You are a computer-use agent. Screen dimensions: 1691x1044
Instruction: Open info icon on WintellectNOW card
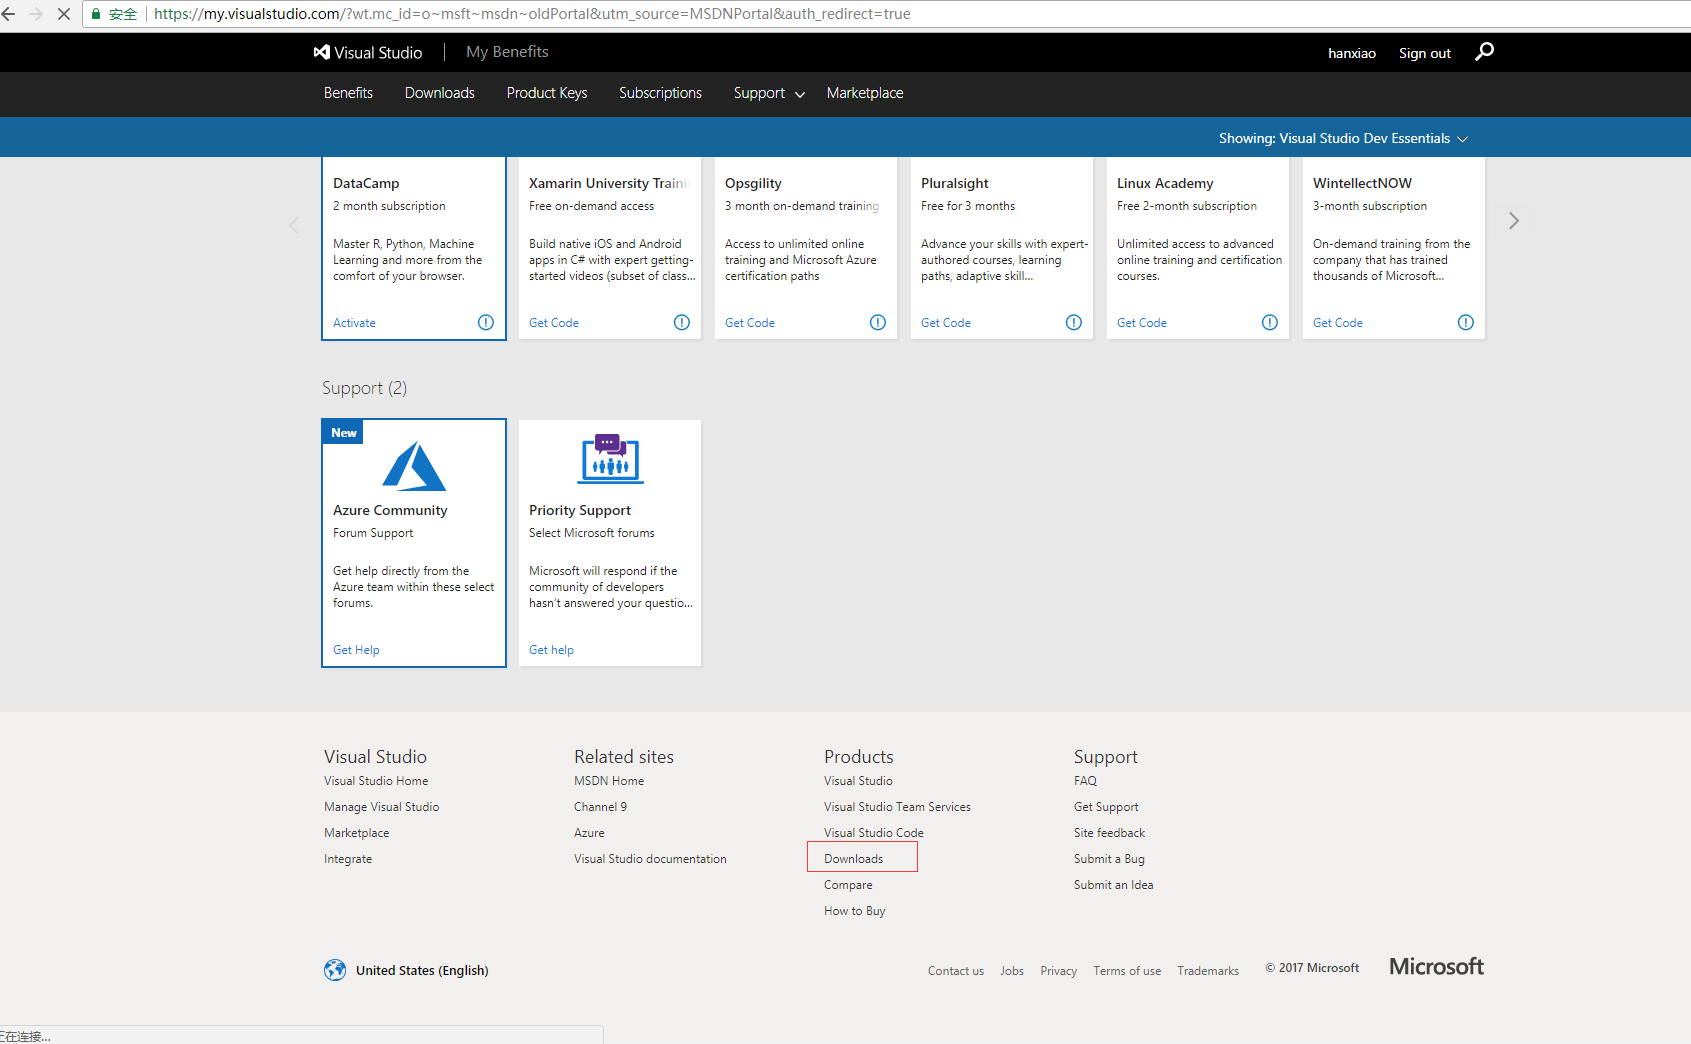(x=1466, y=322)
